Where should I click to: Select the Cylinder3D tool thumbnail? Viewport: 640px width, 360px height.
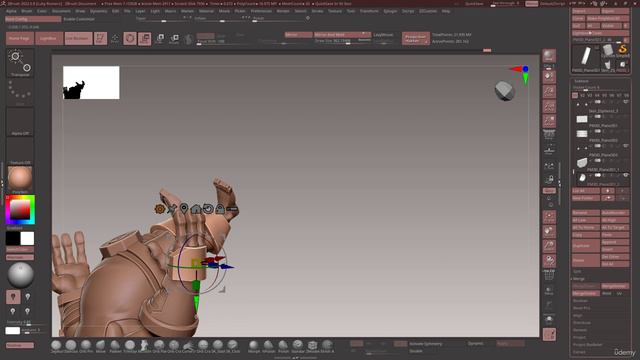608,51
